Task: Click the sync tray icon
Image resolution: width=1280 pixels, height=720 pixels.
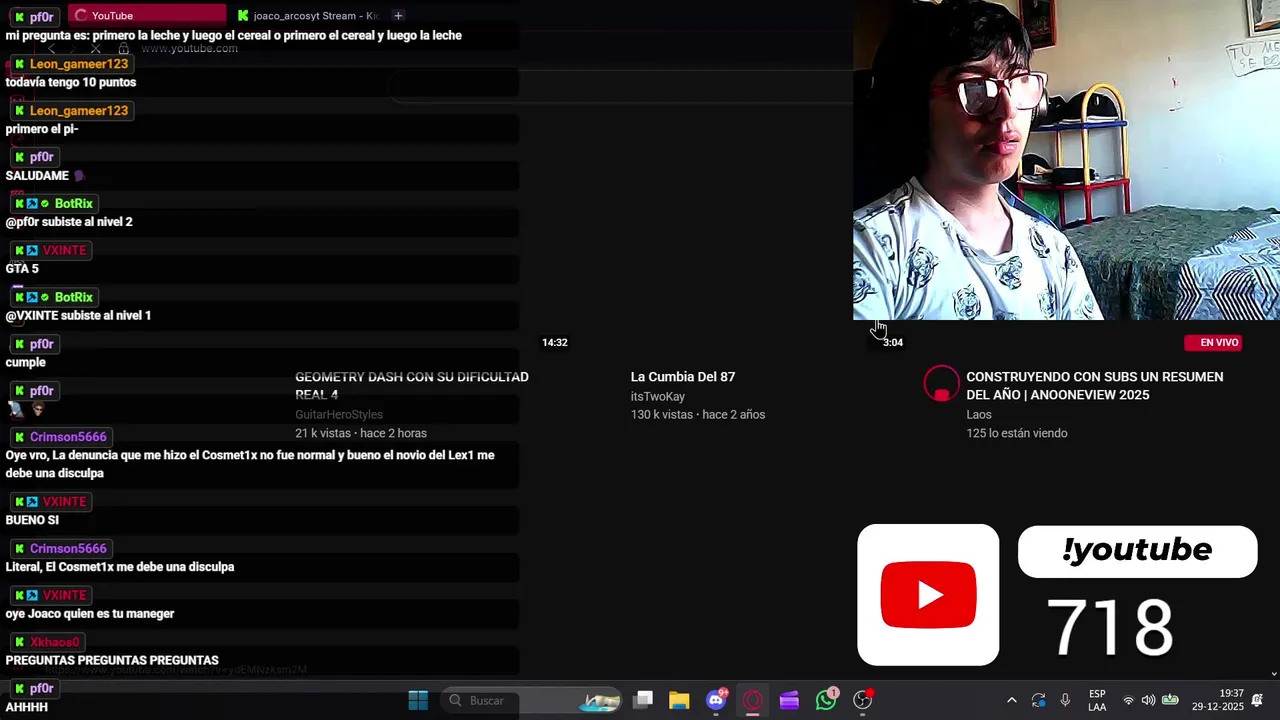Action: point(1038,700)
